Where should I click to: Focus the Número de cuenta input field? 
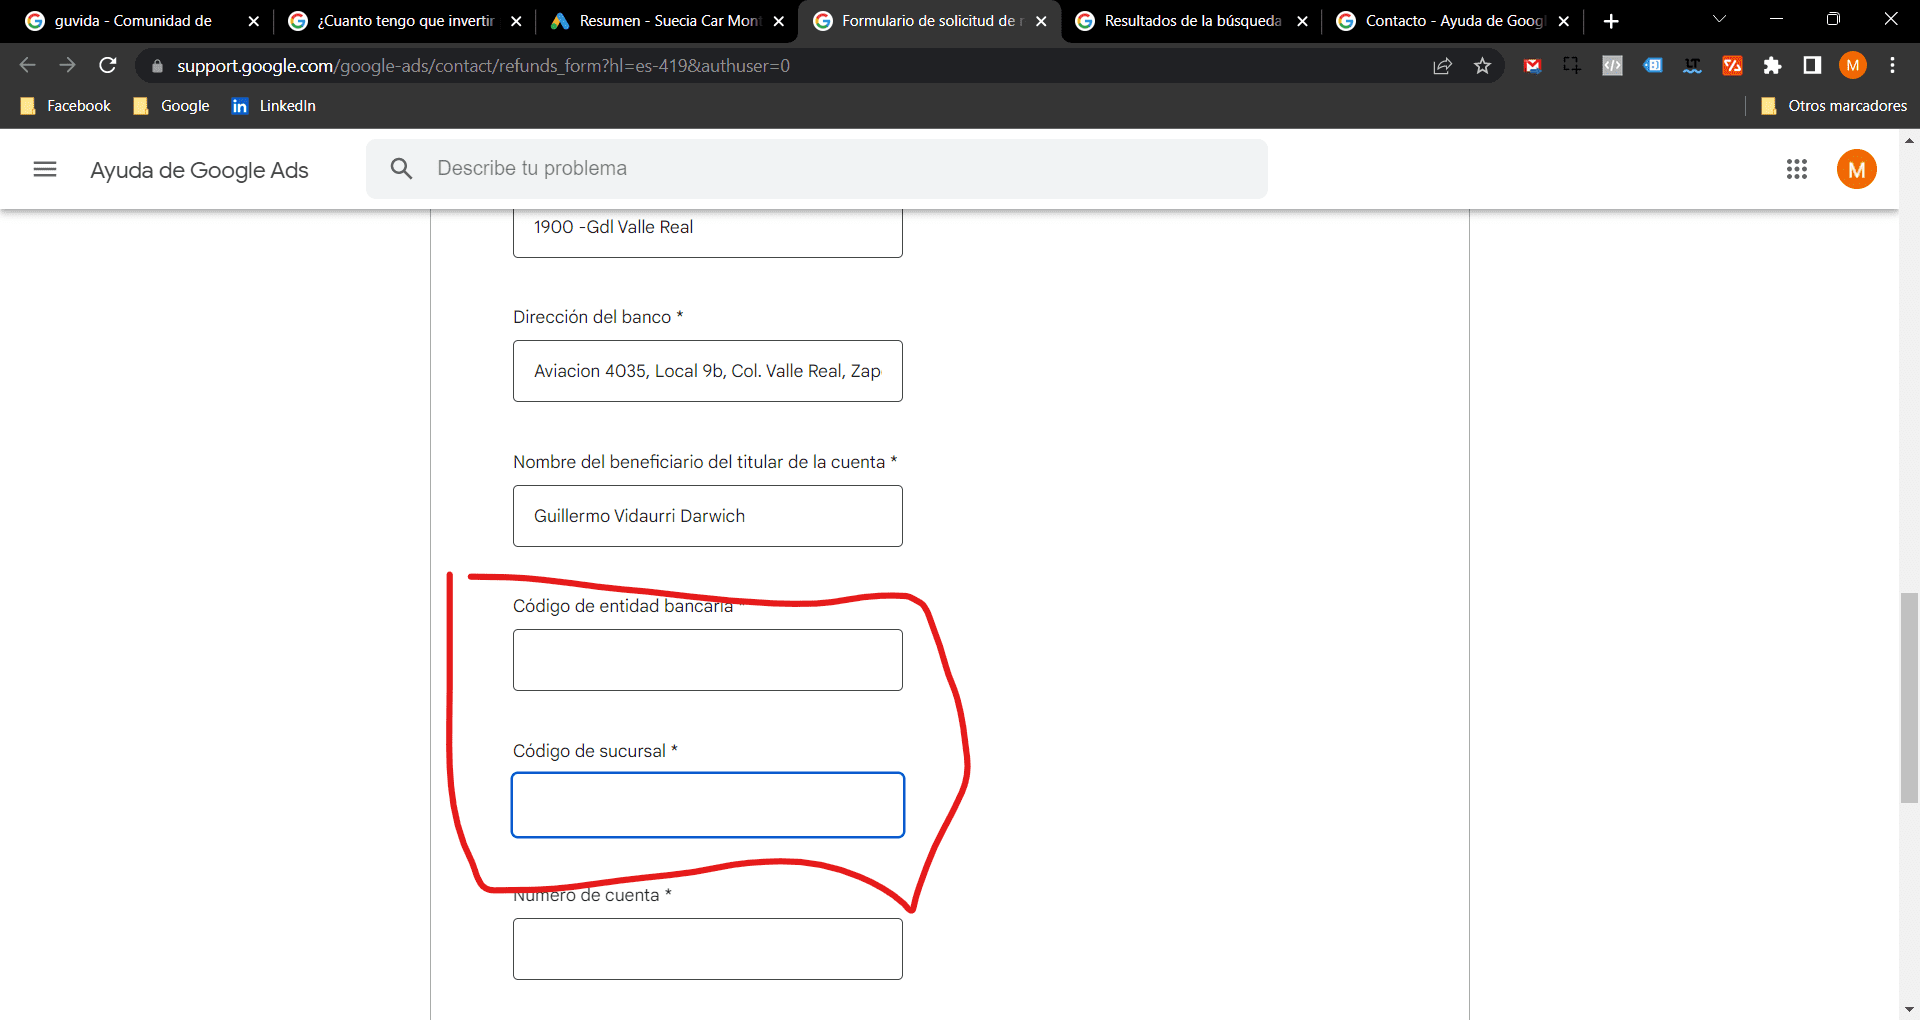click(707, 949)
